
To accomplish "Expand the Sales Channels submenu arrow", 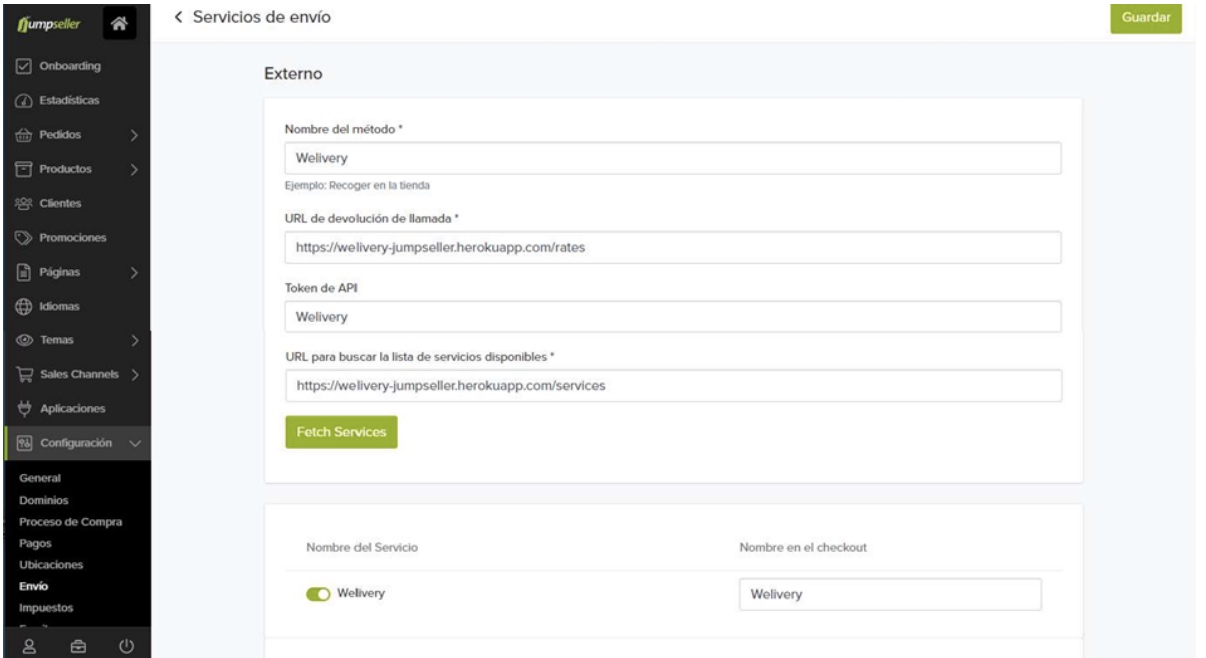I will point(133,374).
